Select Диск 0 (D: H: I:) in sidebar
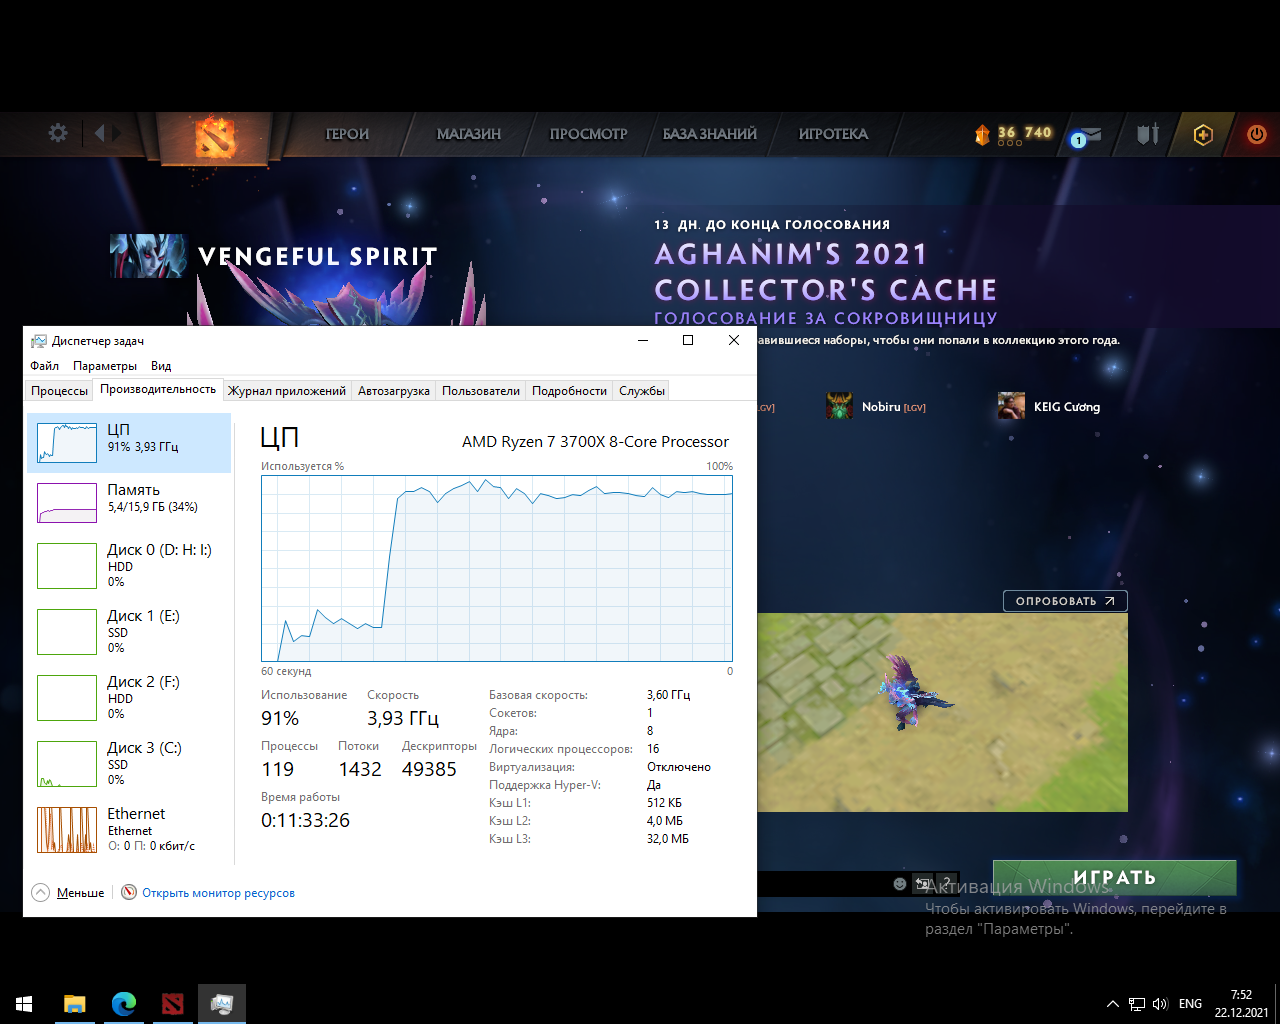The width and height of the screenshot is (1280, 1024). point(129,565)
